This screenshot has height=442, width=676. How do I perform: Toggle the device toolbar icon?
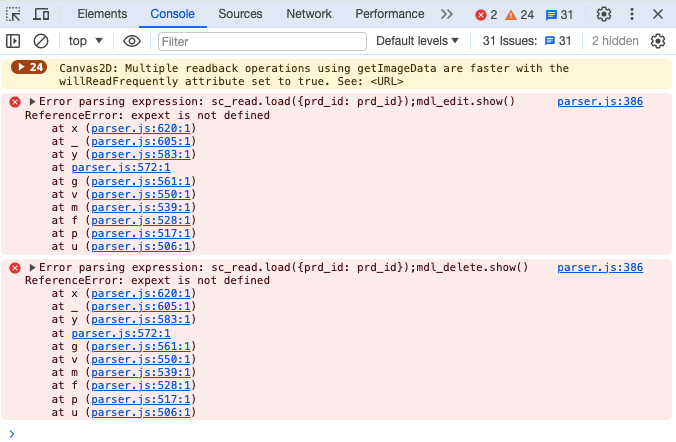tap(41, 14)
